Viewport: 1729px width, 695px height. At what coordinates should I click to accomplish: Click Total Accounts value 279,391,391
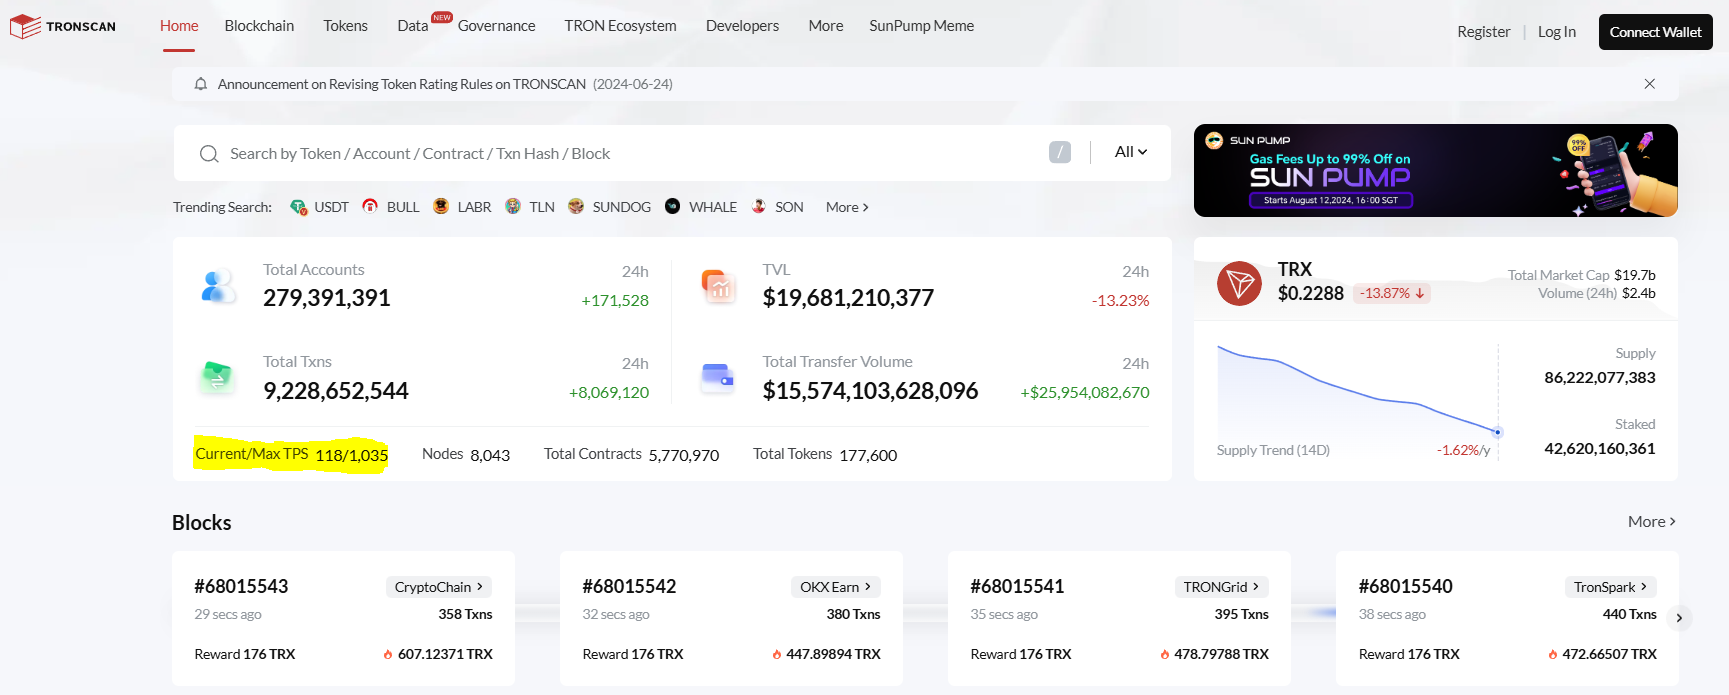pos(326,298)
